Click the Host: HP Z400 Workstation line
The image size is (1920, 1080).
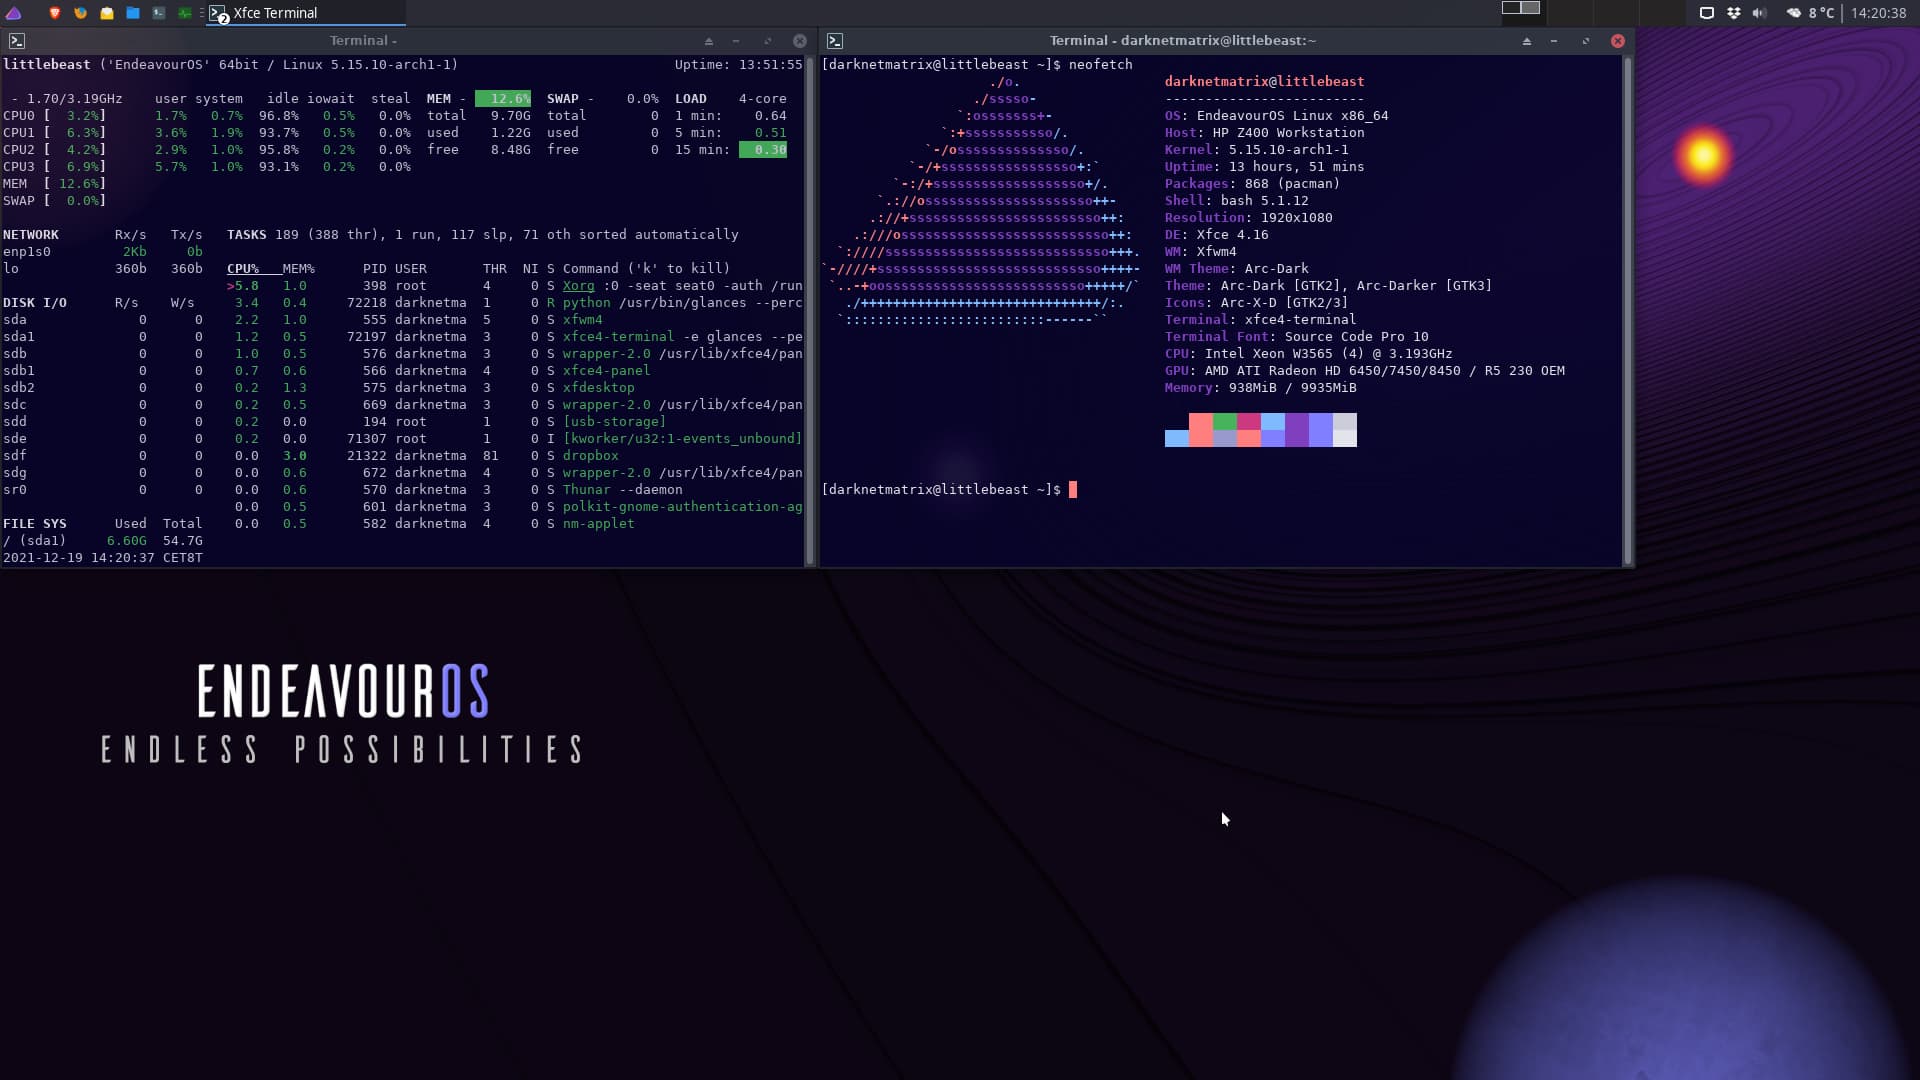1265,132
